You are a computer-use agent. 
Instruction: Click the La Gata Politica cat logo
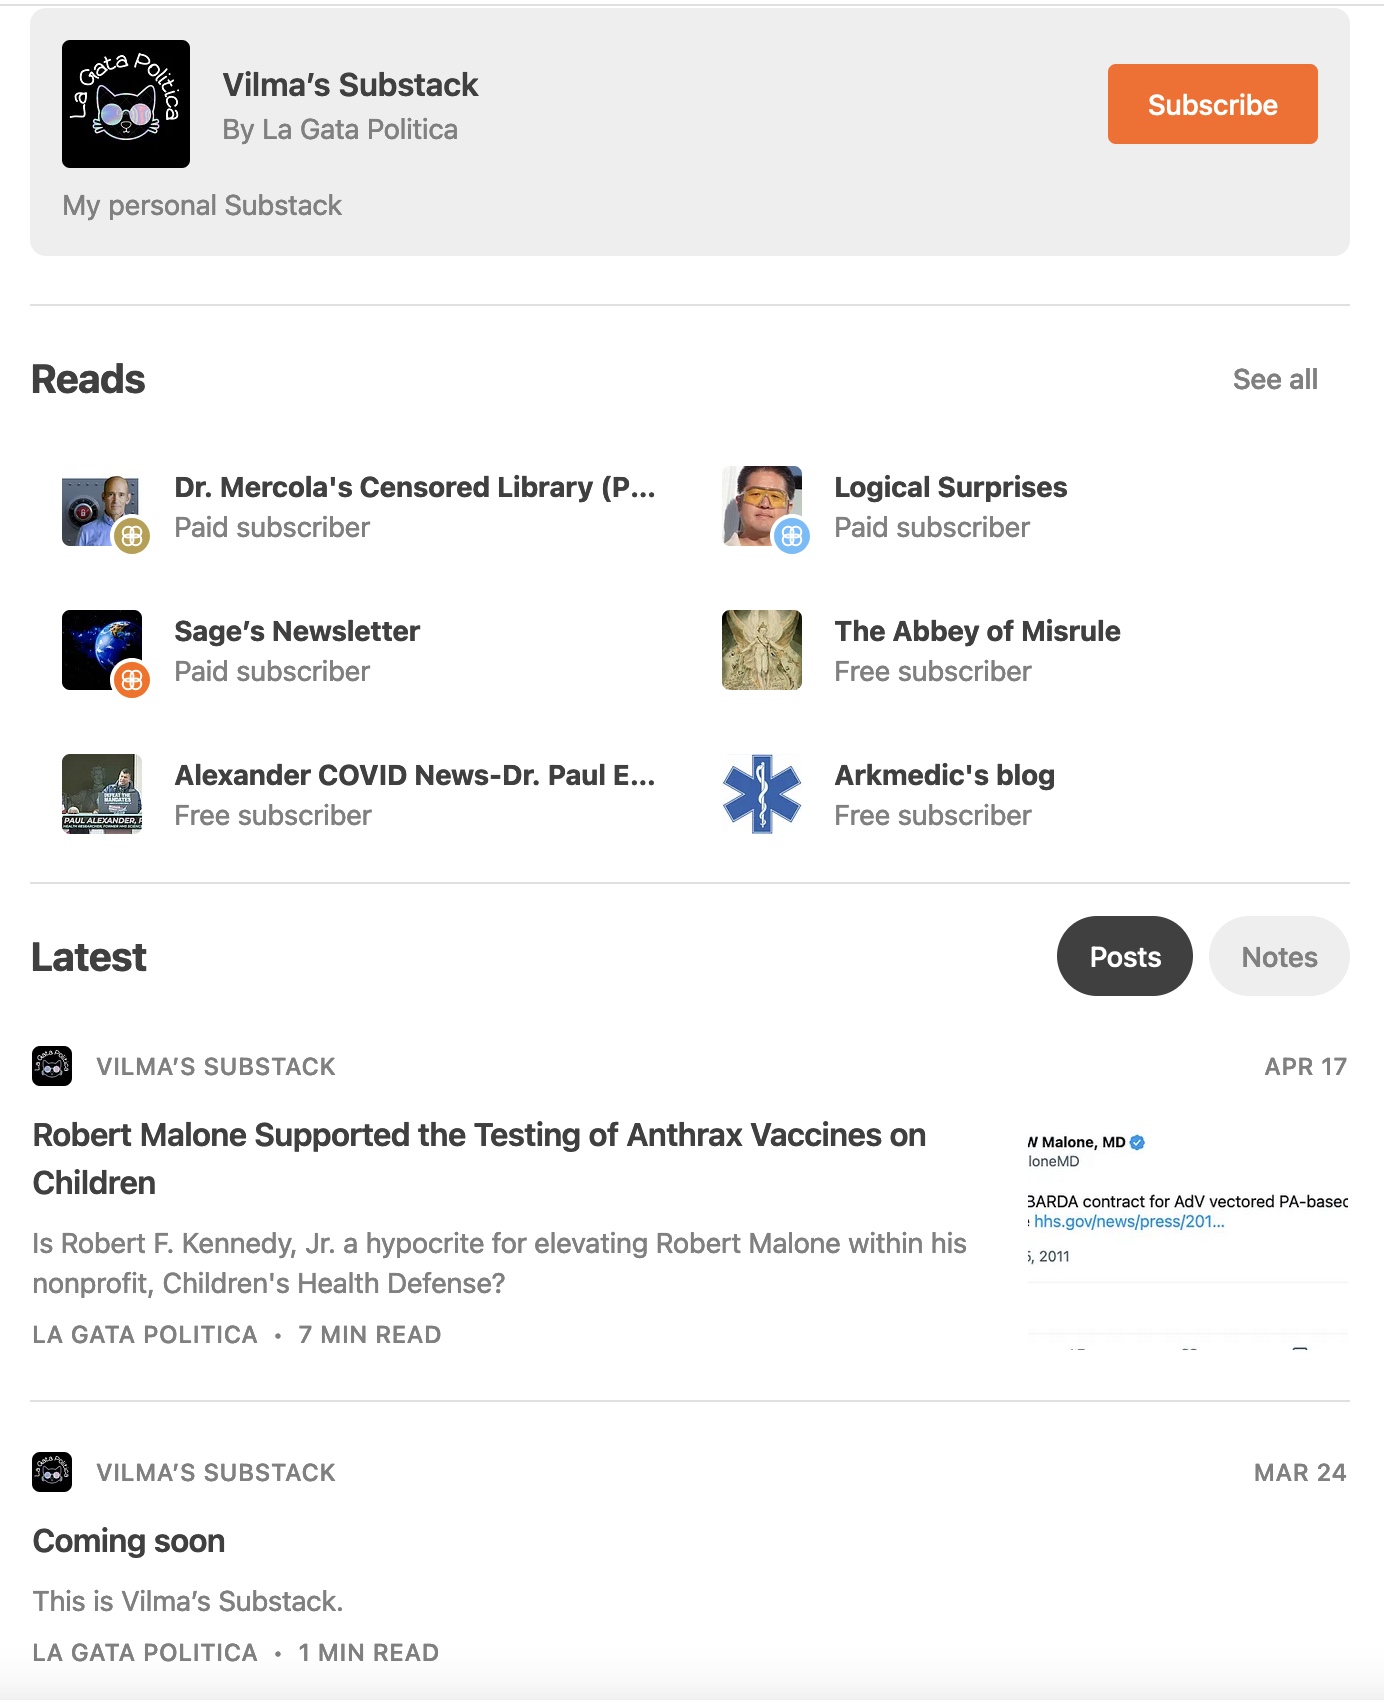pyautogui.click(x=126, y=104)
